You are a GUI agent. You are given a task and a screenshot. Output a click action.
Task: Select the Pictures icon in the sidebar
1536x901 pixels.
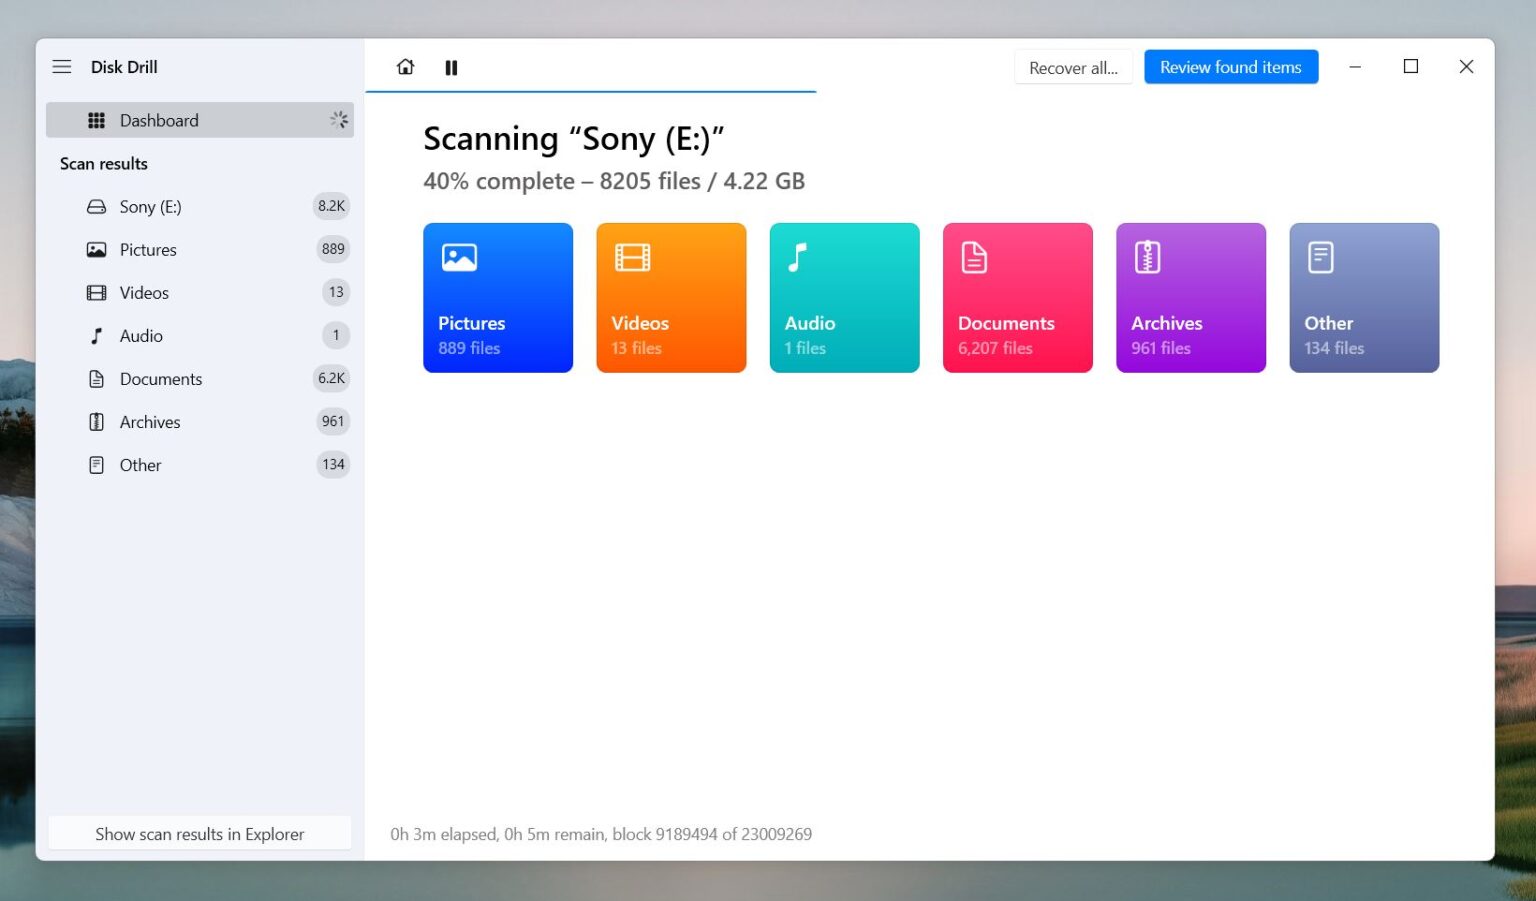point(96,249)
